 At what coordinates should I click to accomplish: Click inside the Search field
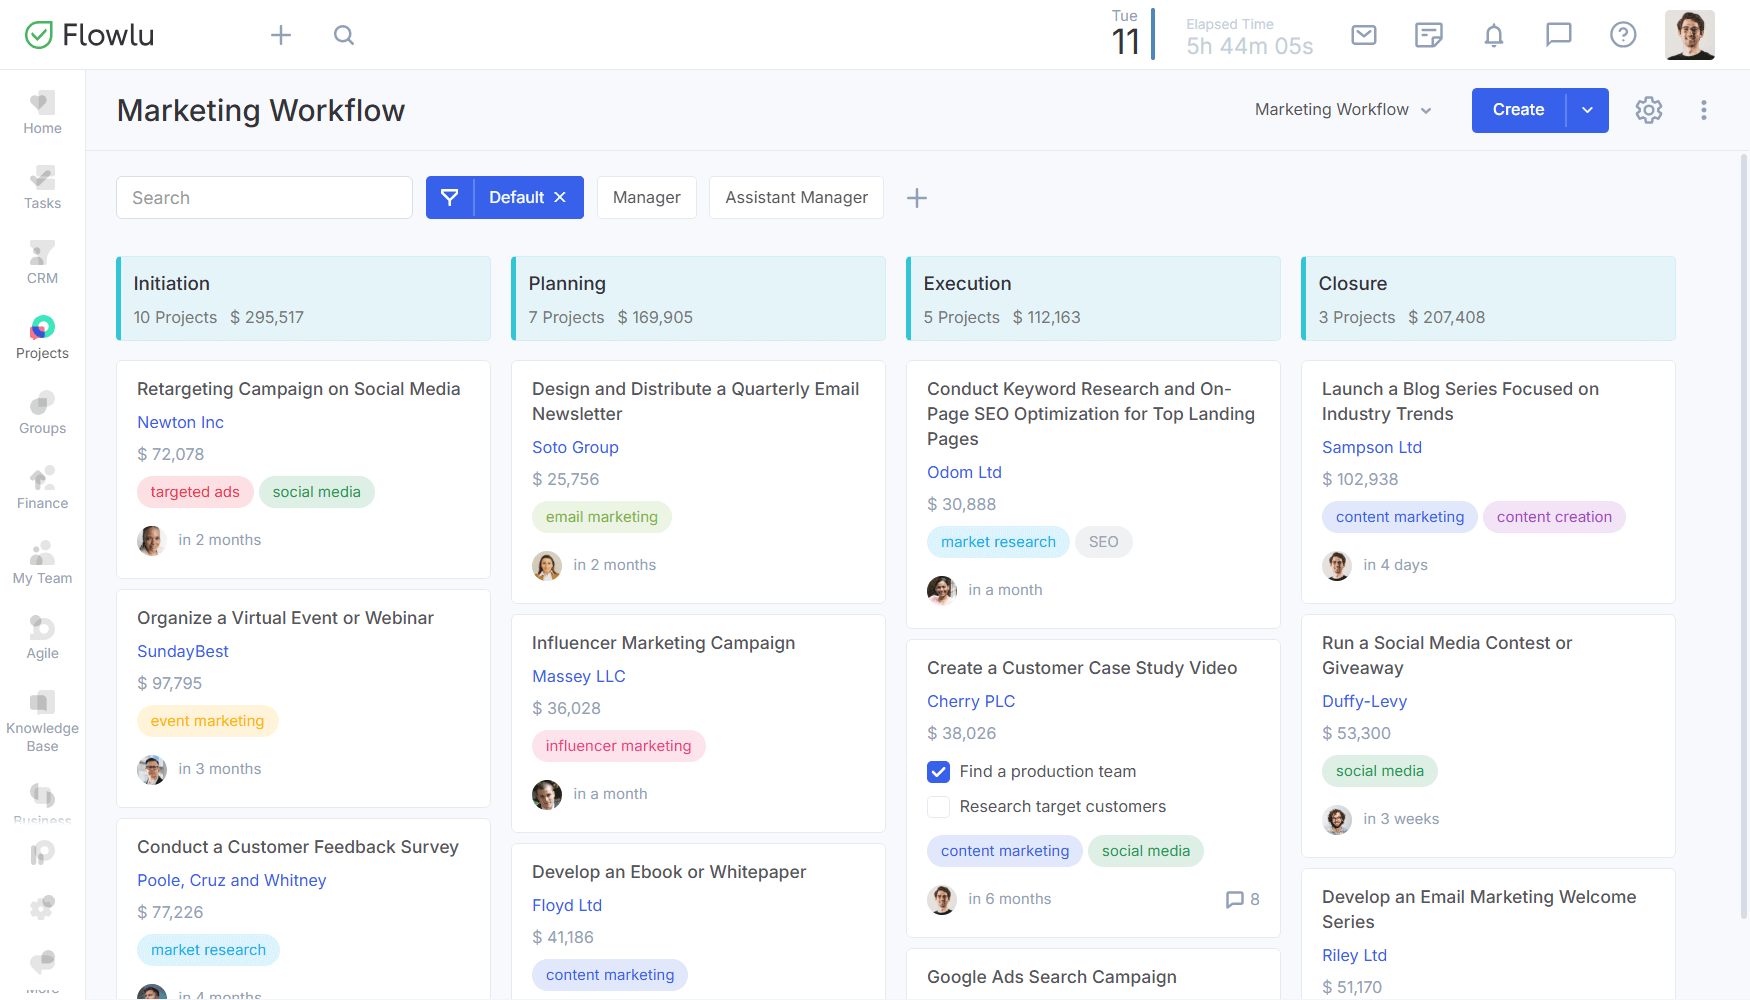point(263,197)
